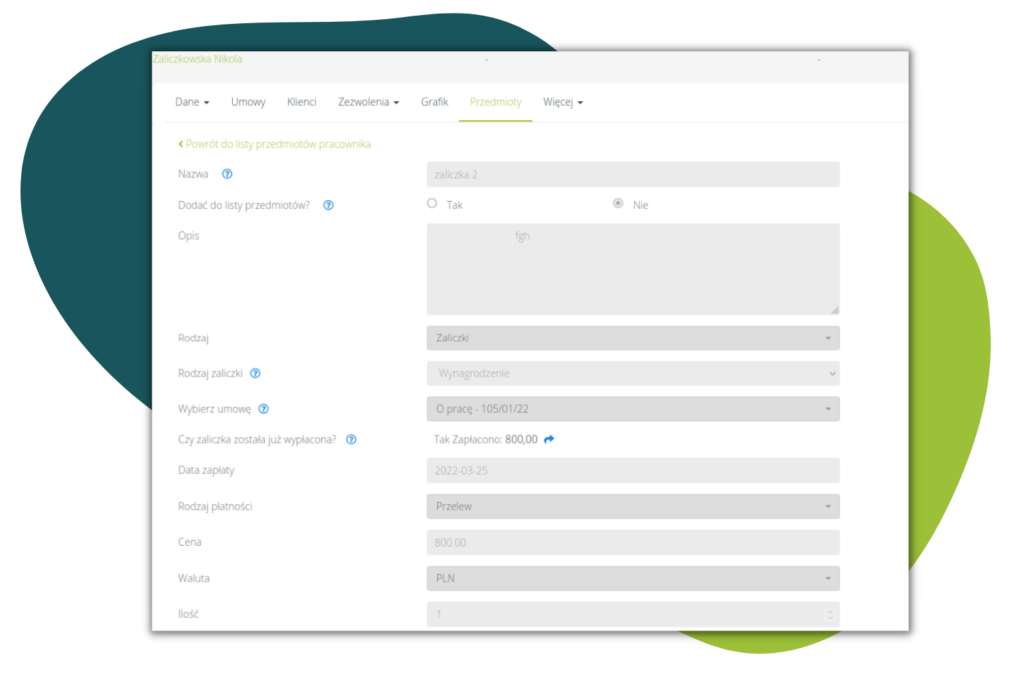Viewport: 1024px width, 683px height.
Task: Select the Nie radio button
Action: click(618, 203)
